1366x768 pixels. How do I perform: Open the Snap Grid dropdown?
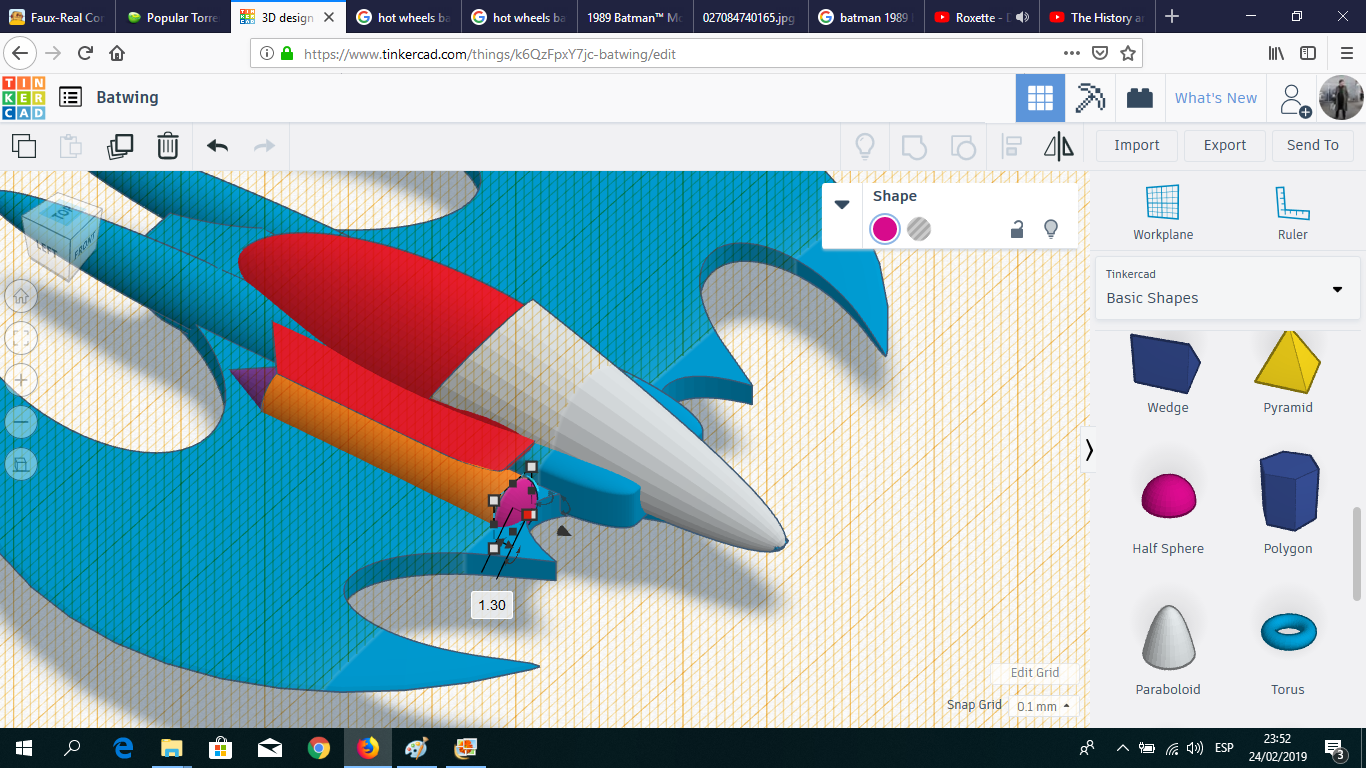coord(1043,706)
